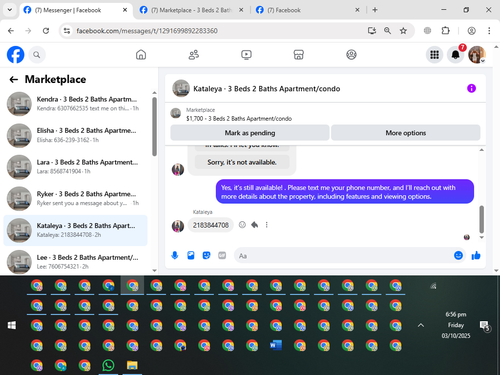
Task: Reply to the 2183844708 message
Action: tap(255, 225)
